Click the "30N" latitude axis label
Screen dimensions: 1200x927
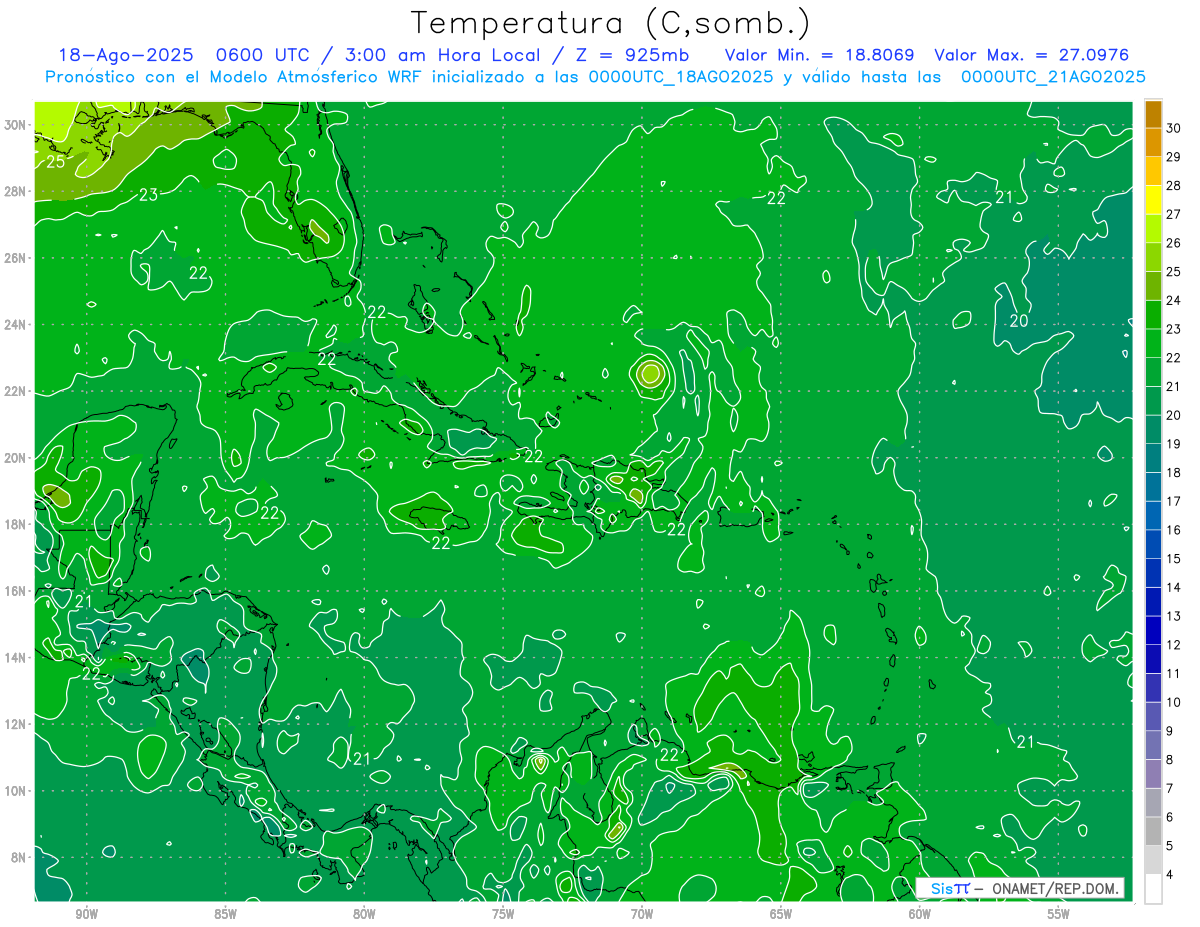click(17, 124)
